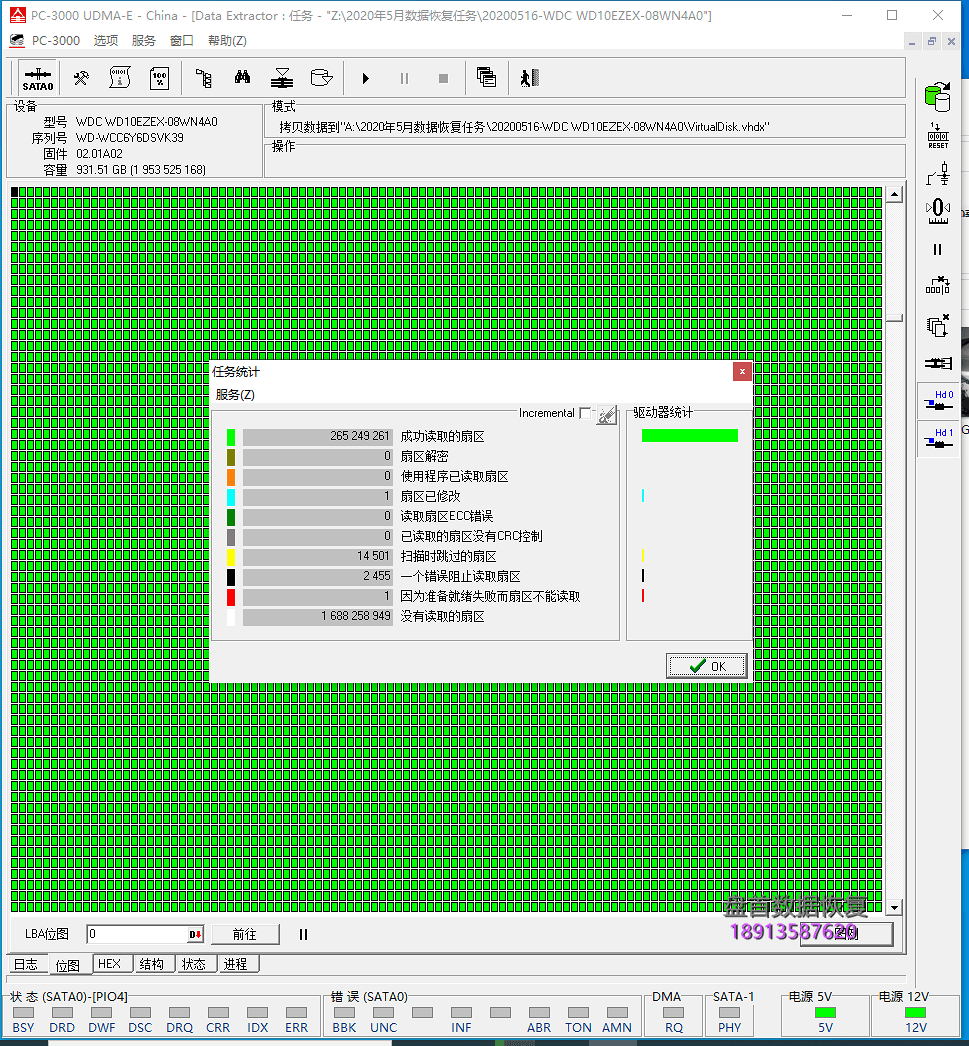Open the 帮助(Z) menu
This screenshot has width=969, height=1046.
pyautogui.click(x=227, y=41)
